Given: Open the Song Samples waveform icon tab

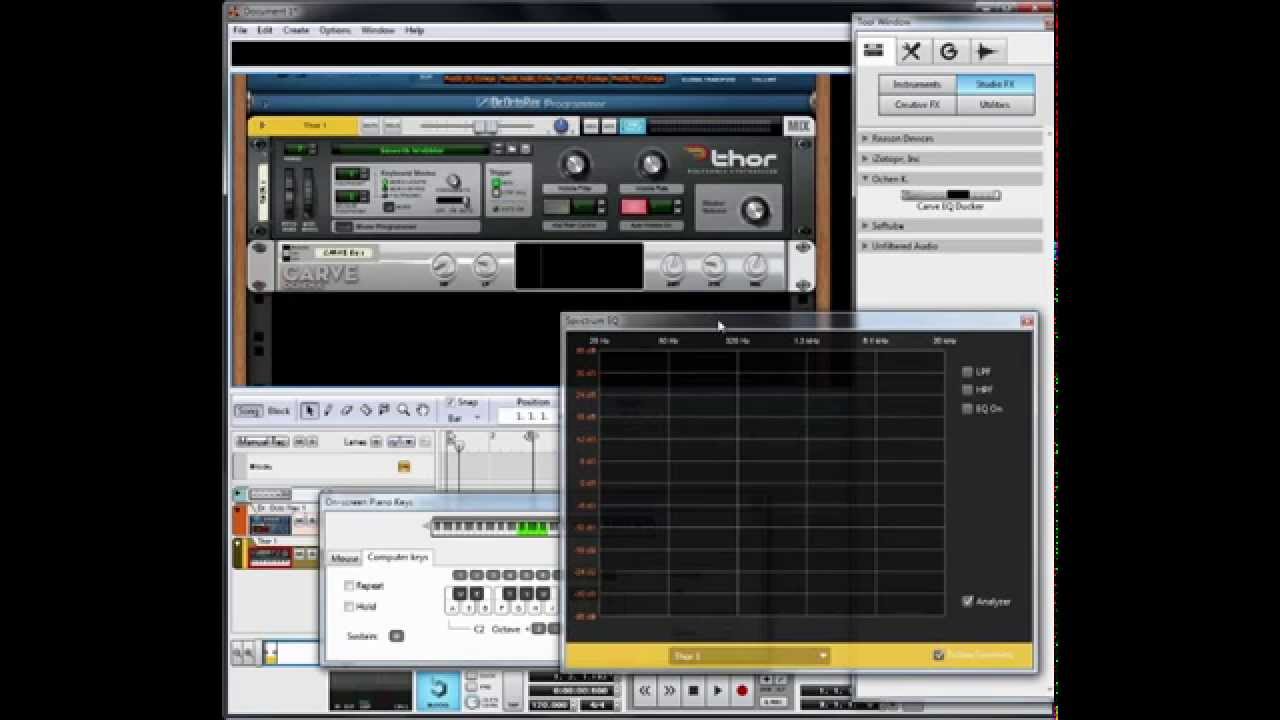Looking at the screenshot, I should 986,51.
